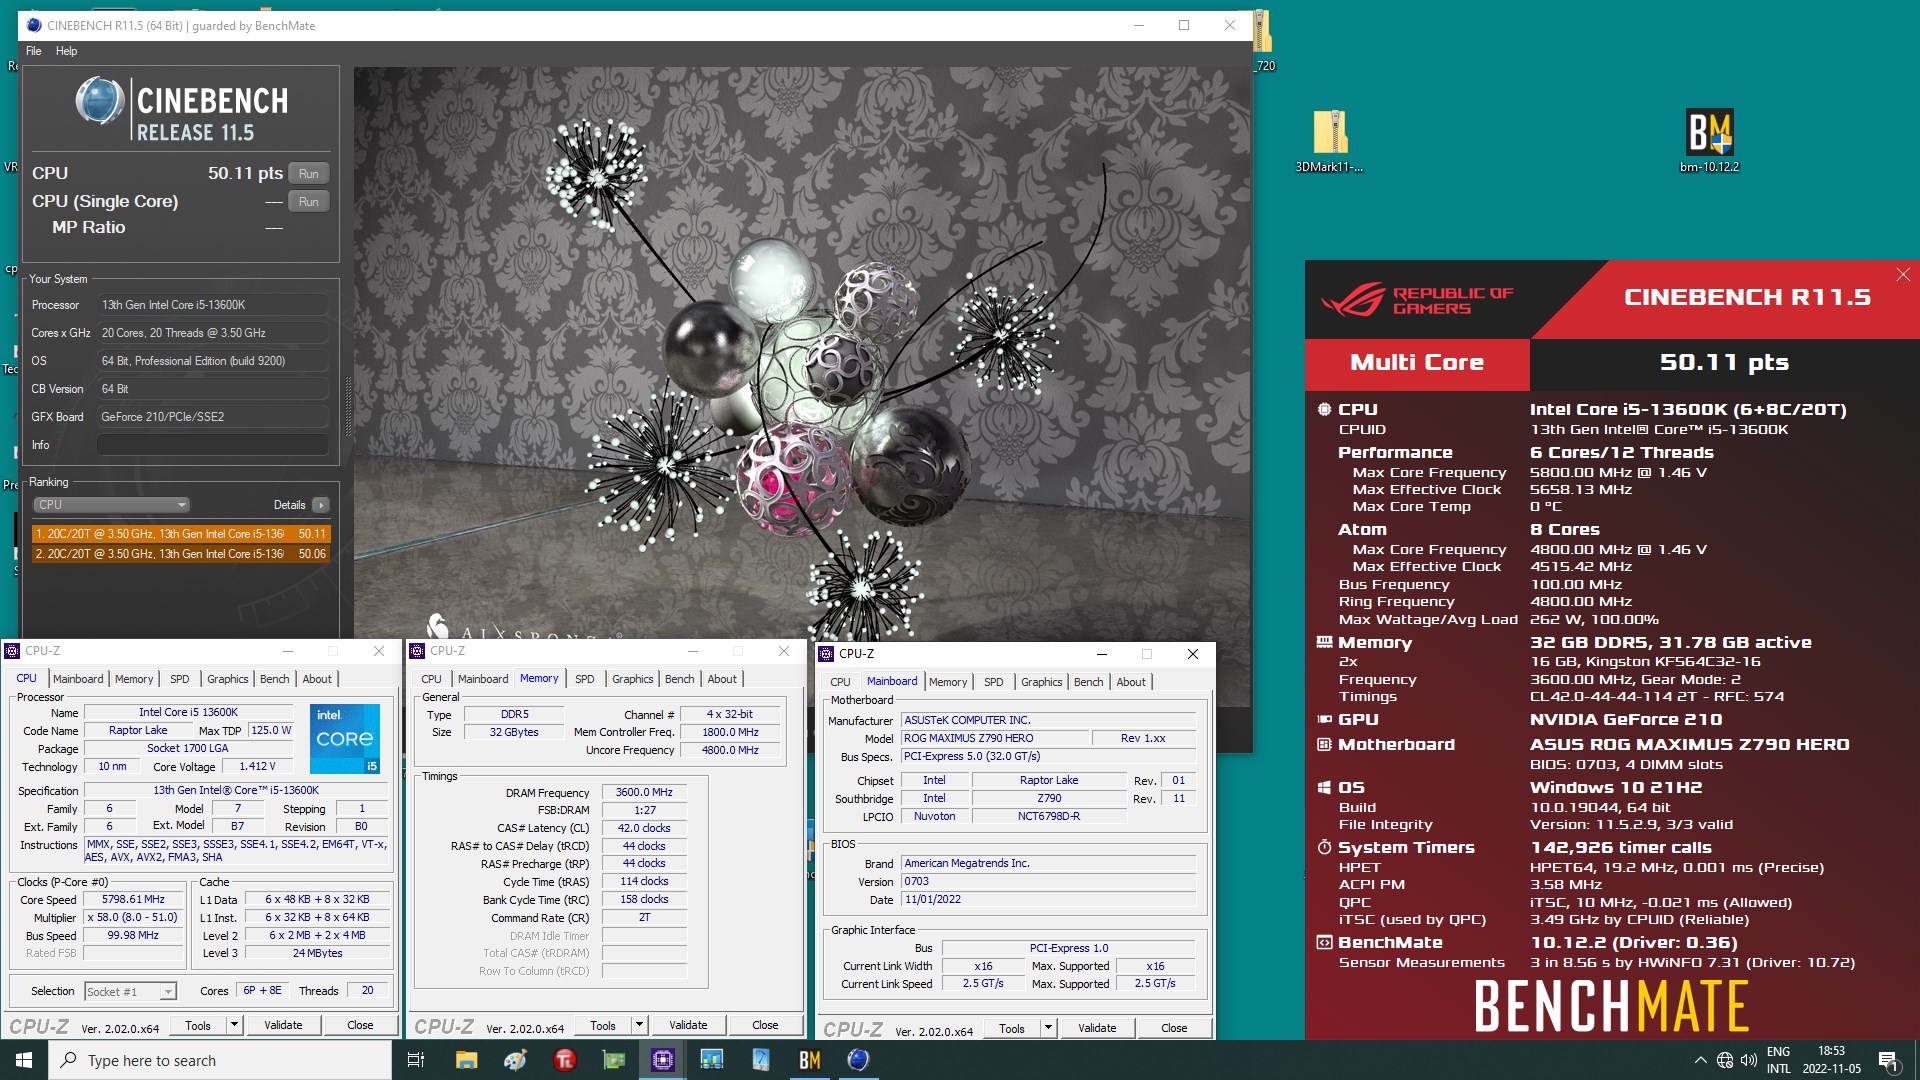
Task: Switch to SPD tab in first CPU-Z
Action: point(180,679)
